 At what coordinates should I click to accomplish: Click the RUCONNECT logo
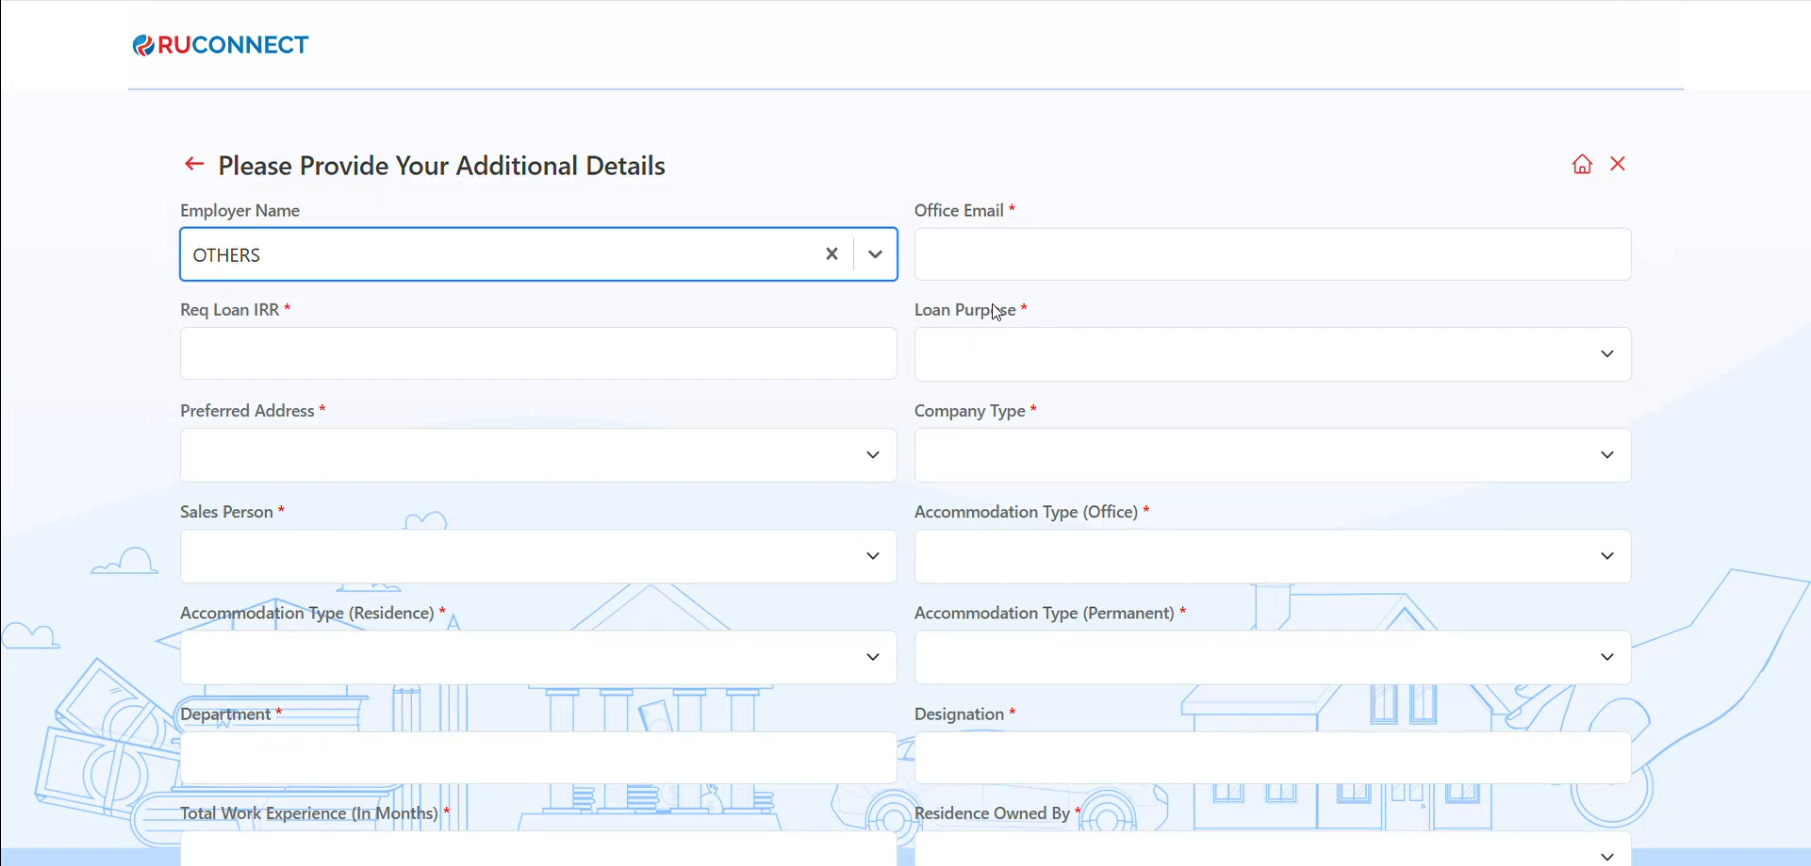(221, 45)
